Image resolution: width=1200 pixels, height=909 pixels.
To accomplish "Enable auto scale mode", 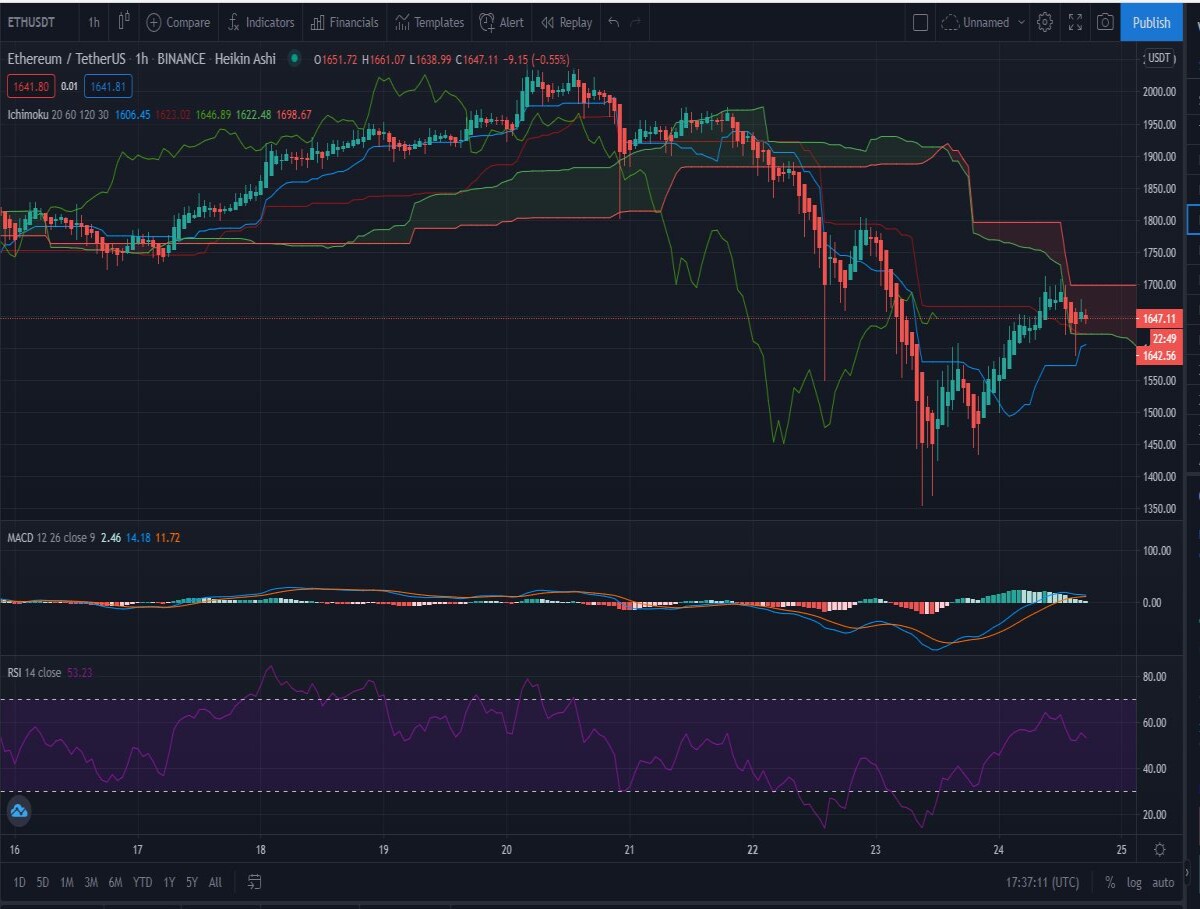I will coord(1163,882).
